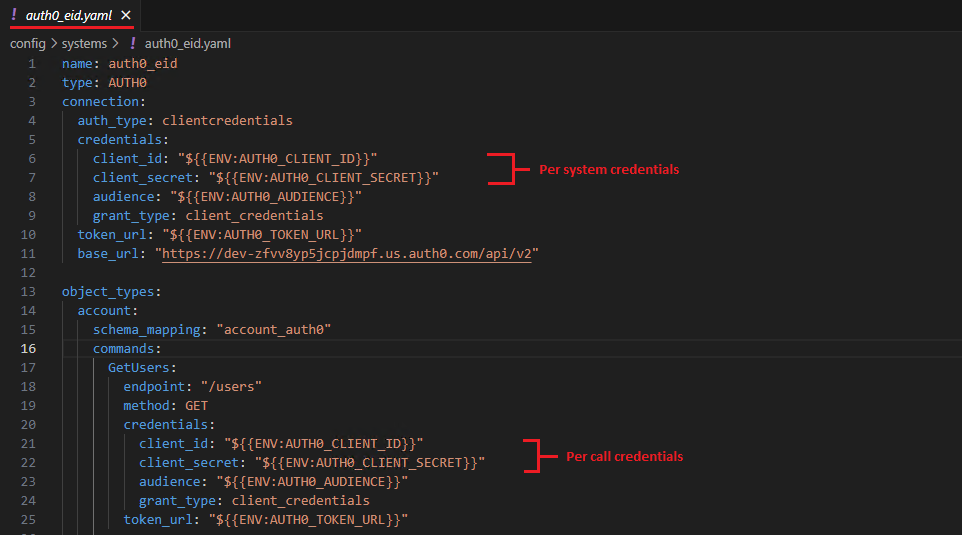The width and height of the screenshot is (962, 535).
Task: Click the 'GET' method value
Action: (196, 406)
